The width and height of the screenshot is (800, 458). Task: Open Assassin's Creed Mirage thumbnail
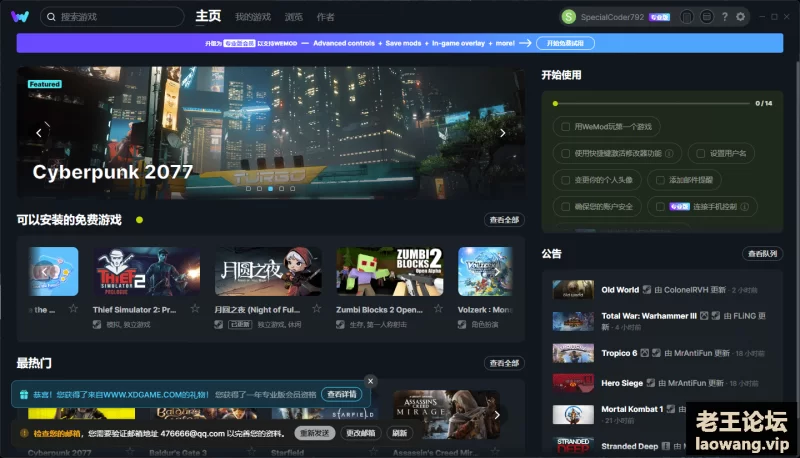click(x=446, y=414)
